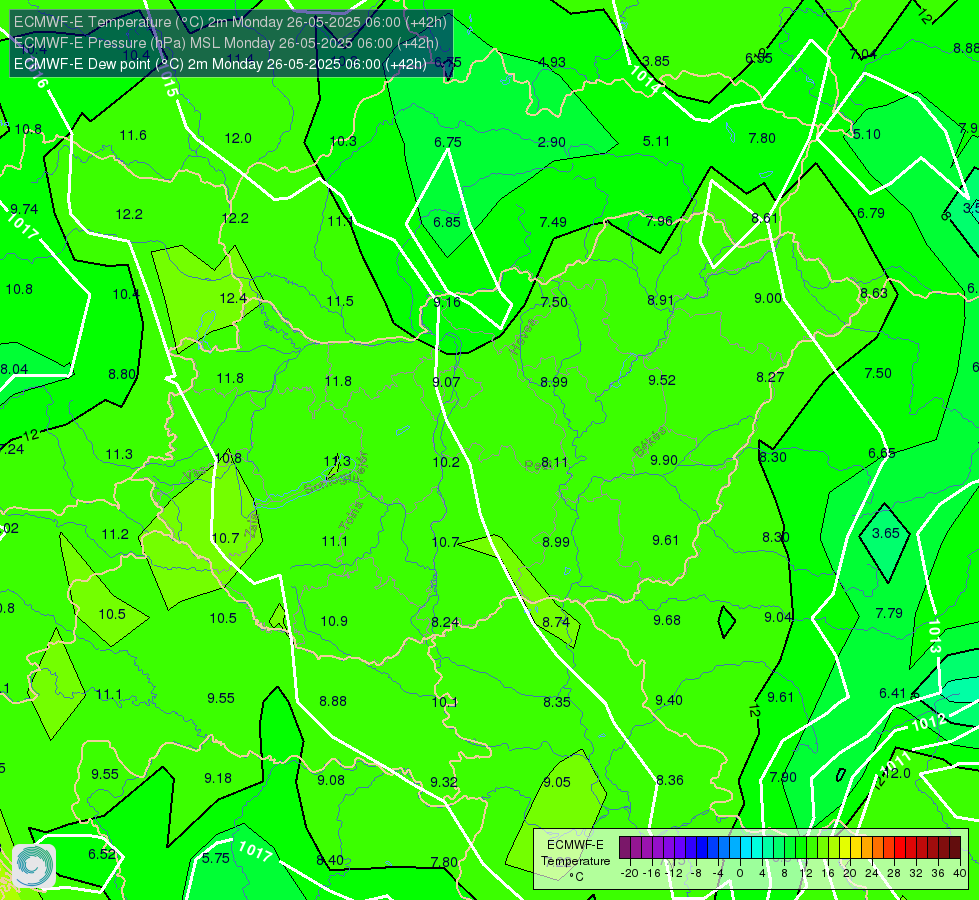Viewport: 979px width, 900px height.
Task: Click the 9.68 temperature value
Action: coord(667,620)
